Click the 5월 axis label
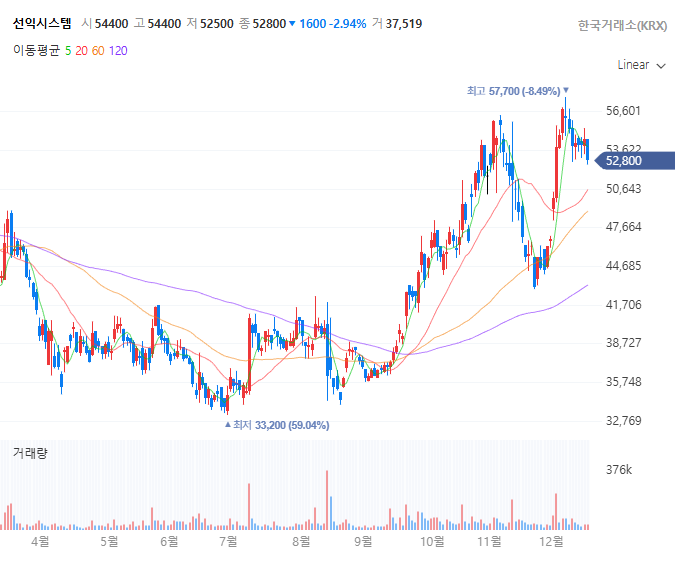The height and width of the screenshot is (576, 675). point(109,541)
